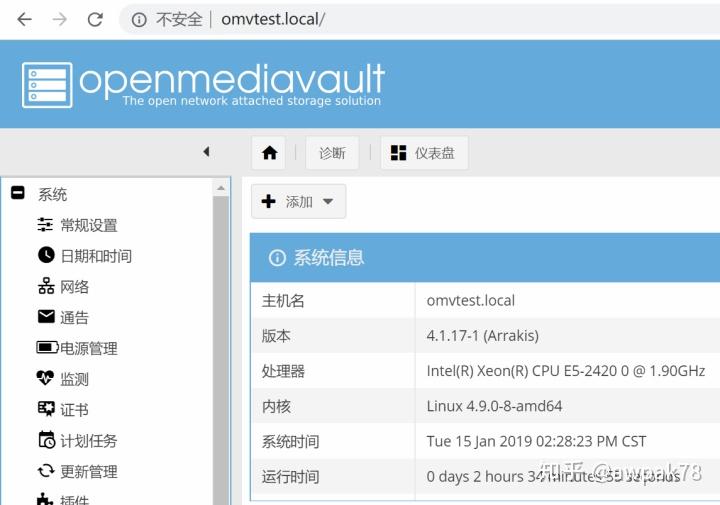Select 系统 in the navigation tree

[52, 194]
